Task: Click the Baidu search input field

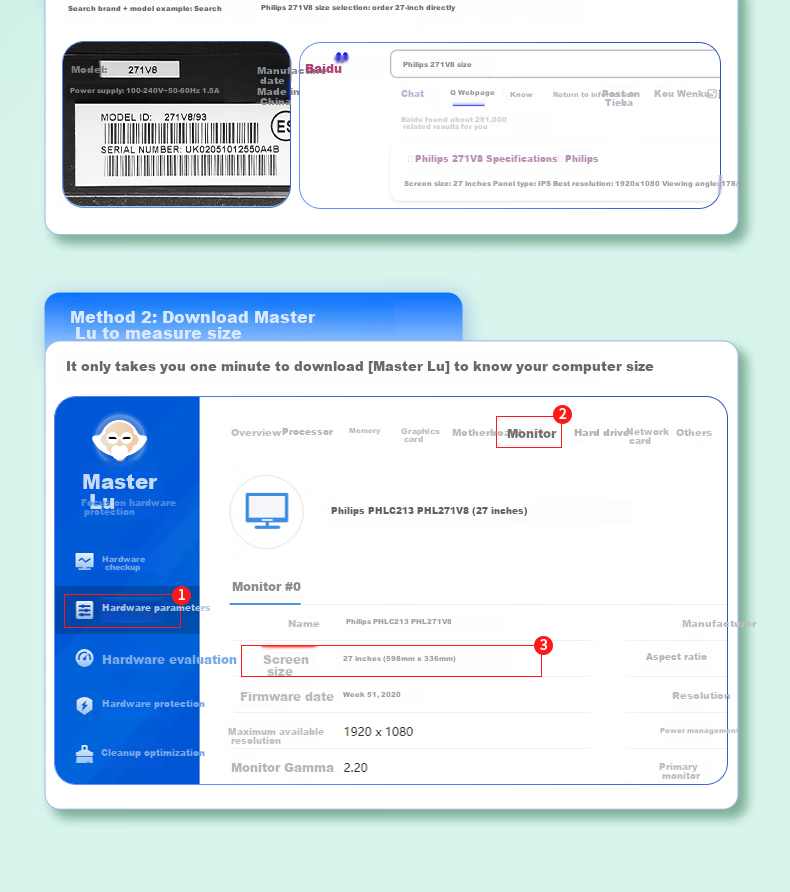Action: [x=555, y=64]
